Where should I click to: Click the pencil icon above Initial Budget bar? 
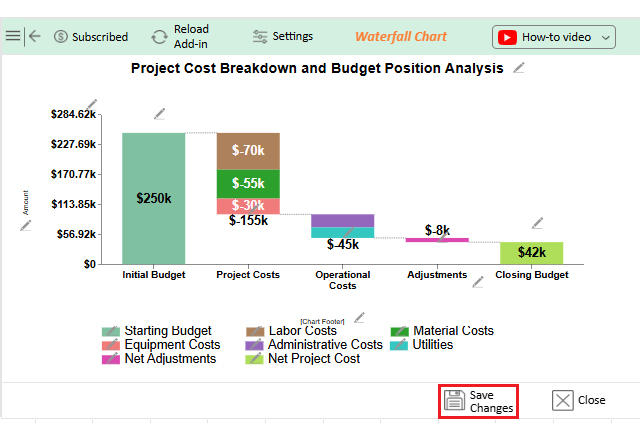159,114
